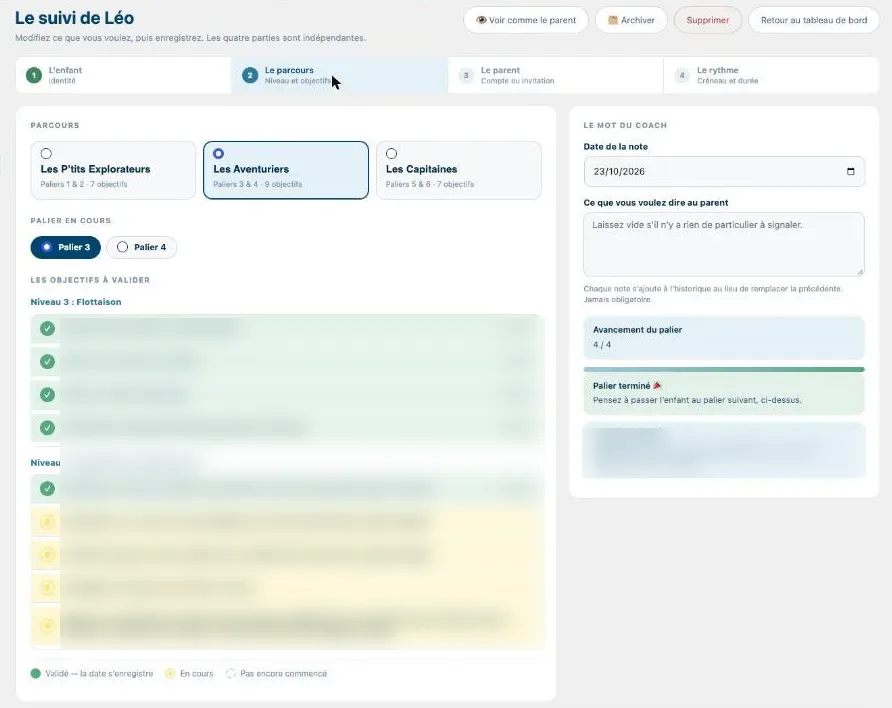Select the Les Aventuriers radio button

point(218,154)
